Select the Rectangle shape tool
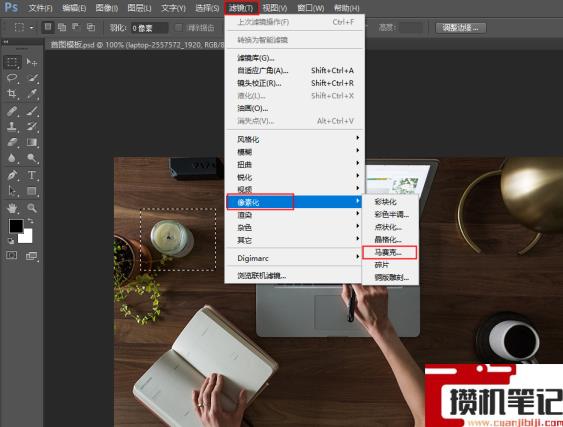 (32, 191)
